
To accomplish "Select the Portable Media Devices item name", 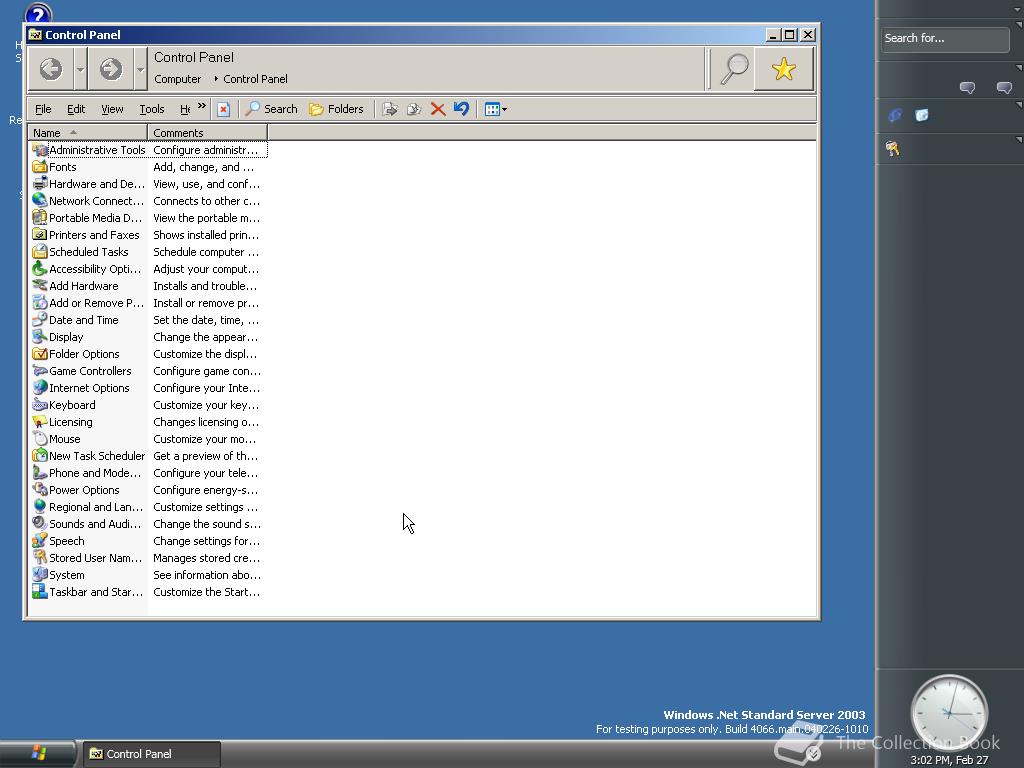I will (x=95, y=217).
